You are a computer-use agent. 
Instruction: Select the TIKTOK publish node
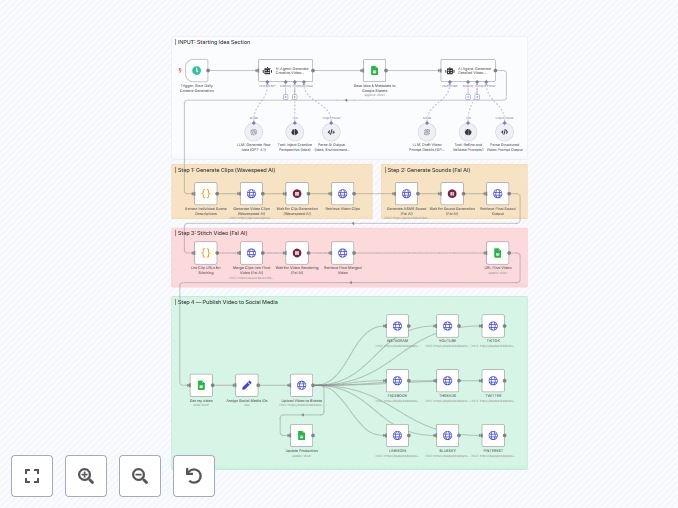(493, 326)
